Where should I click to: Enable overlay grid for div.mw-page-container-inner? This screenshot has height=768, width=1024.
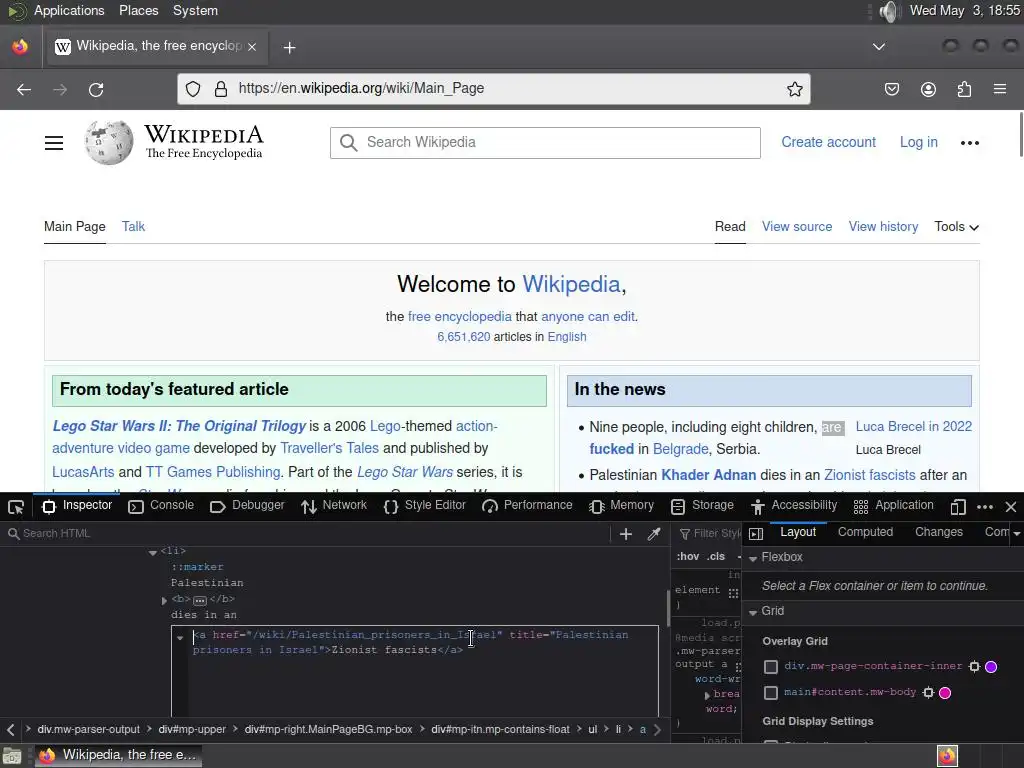click(771, 667)
